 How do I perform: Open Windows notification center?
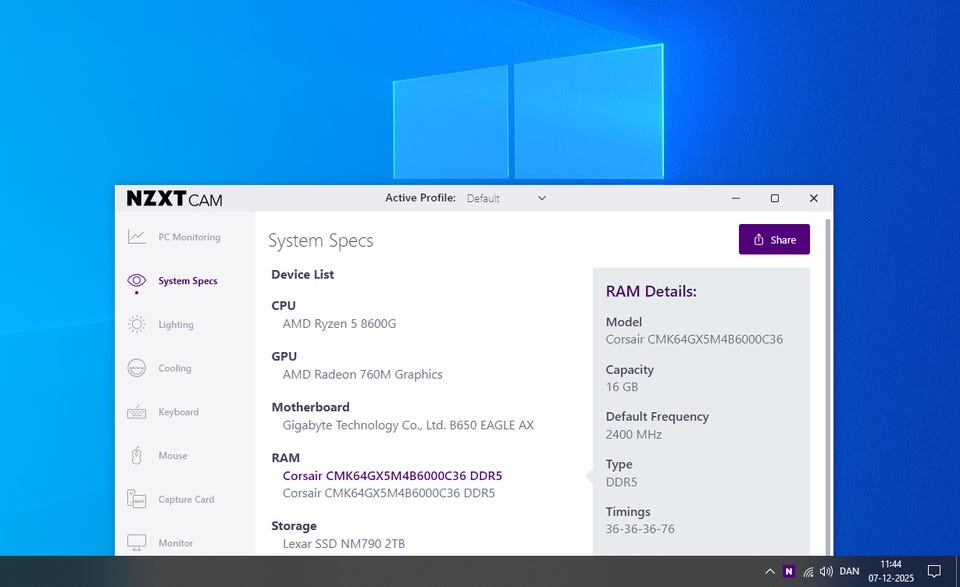[934, 572]
